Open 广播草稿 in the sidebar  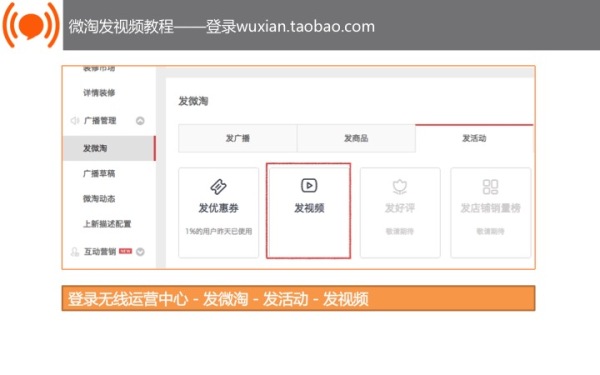99,173
